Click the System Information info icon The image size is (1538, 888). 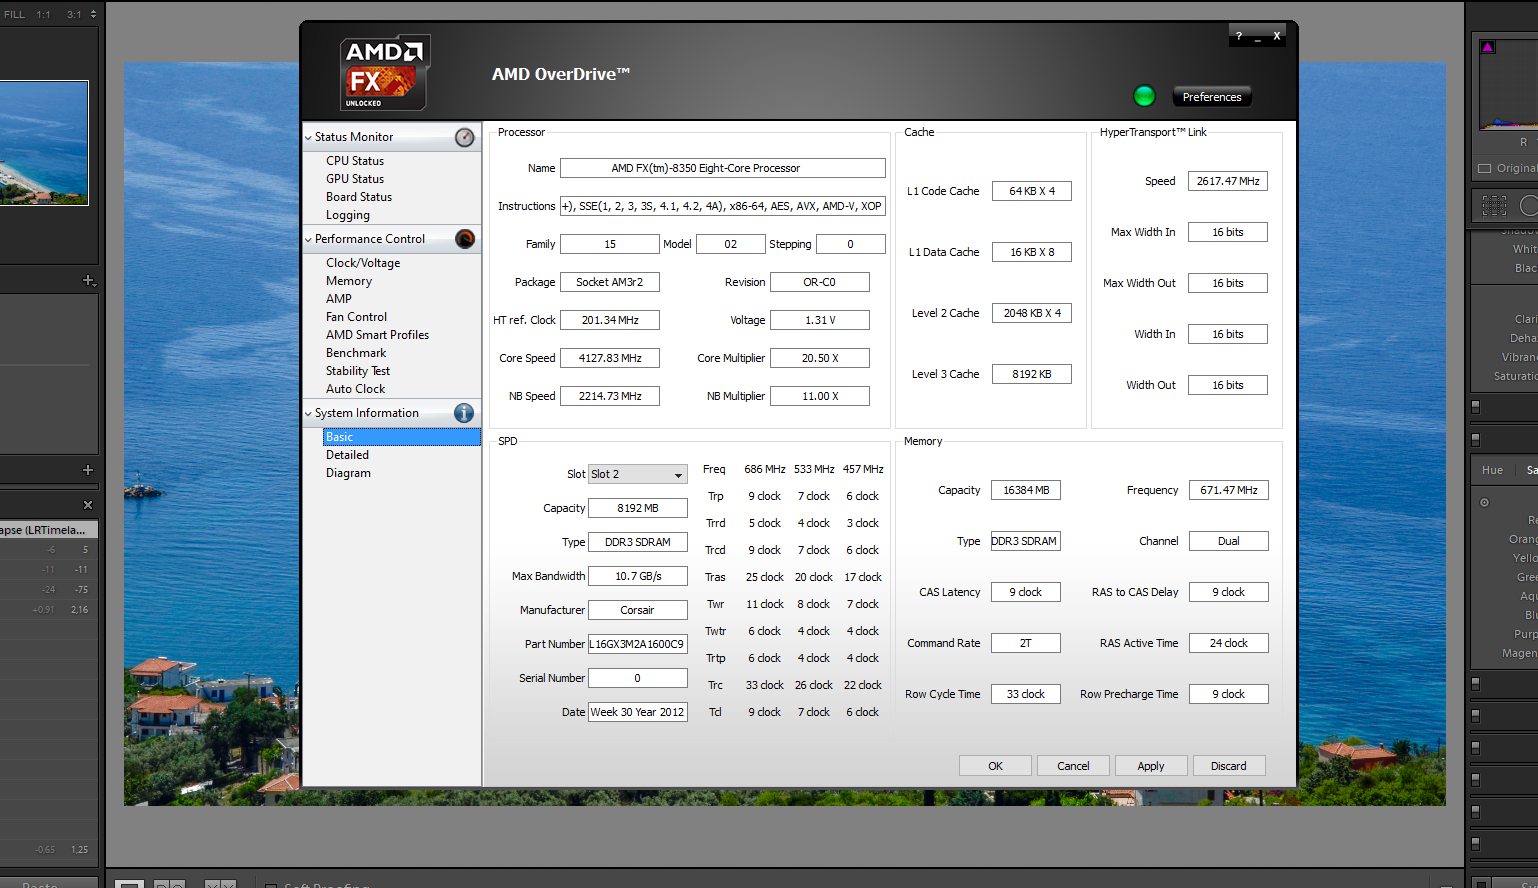pos(464,413)
